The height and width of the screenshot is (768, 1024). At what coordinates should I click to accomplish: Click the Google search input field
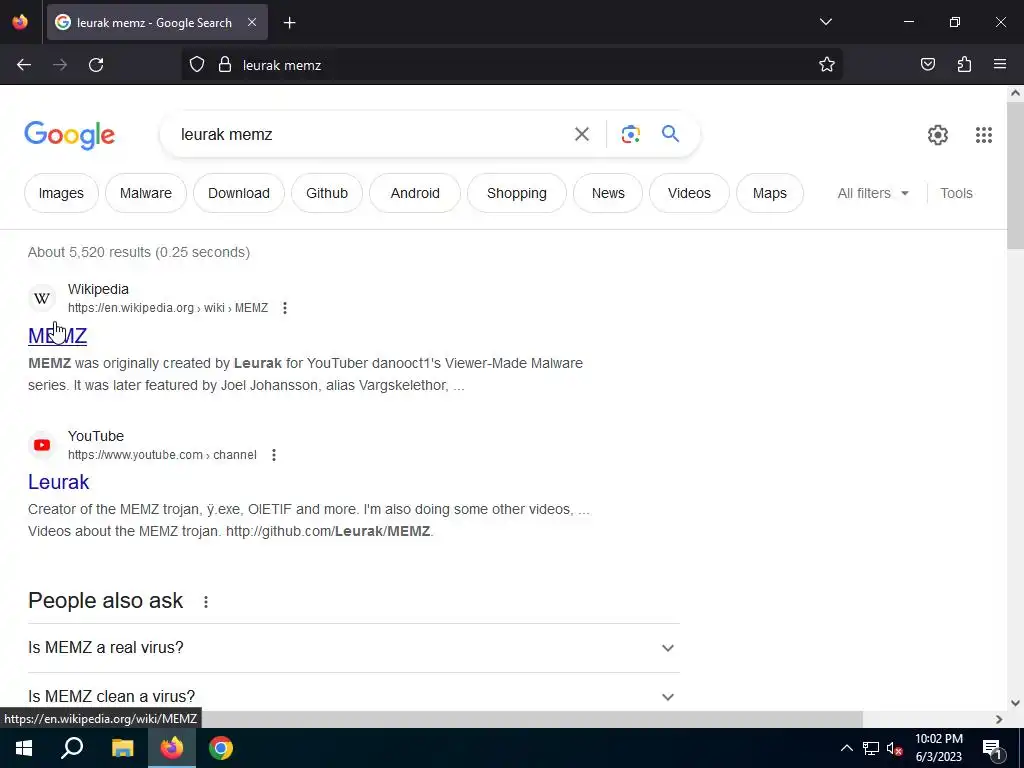366,135
